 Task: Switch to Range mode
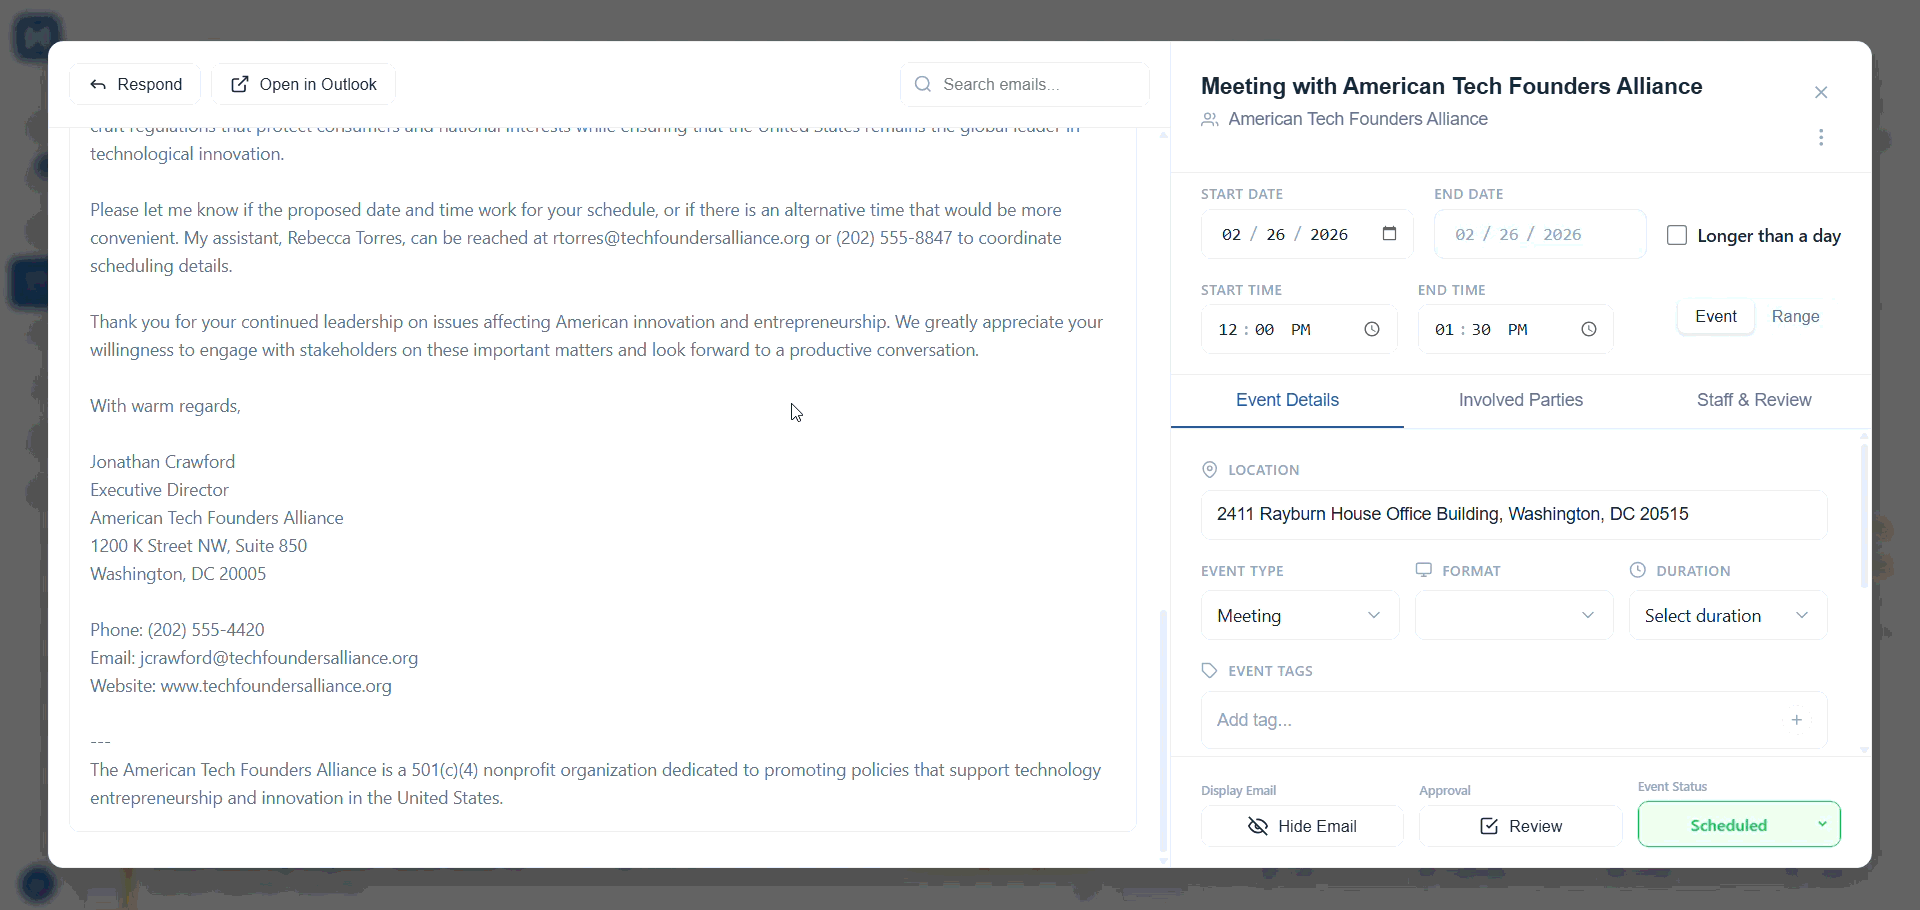1795,317
